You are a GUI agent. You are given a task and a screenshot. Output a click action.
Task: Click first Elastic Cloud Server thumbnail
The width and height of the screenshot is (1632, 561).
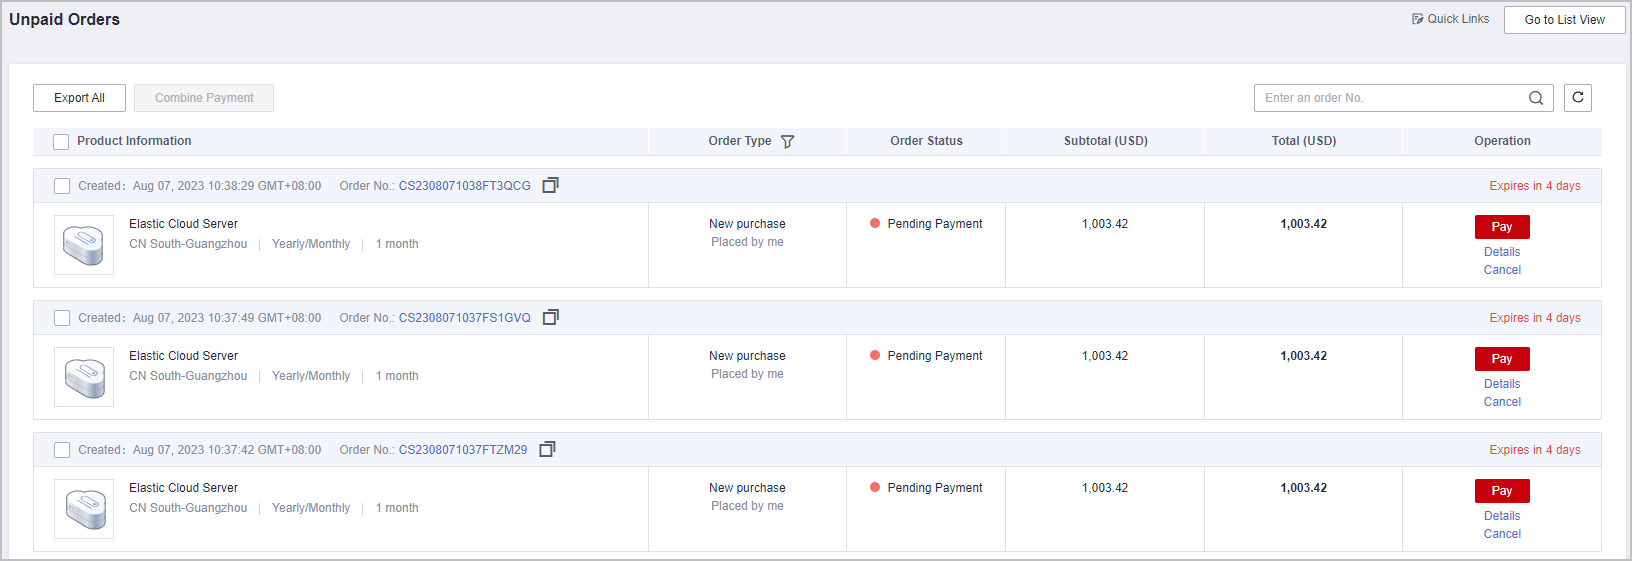pos(84,245)
